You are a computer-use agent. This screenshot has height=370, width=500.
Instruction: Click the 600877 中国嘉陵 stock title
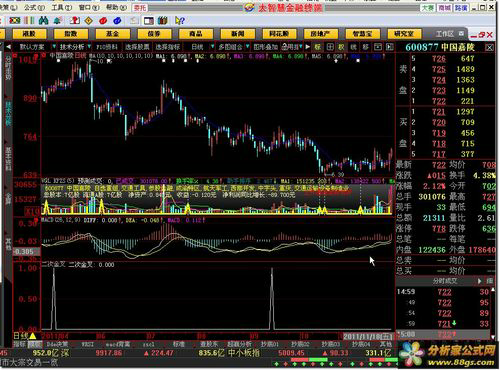click(x=440, y=47)
